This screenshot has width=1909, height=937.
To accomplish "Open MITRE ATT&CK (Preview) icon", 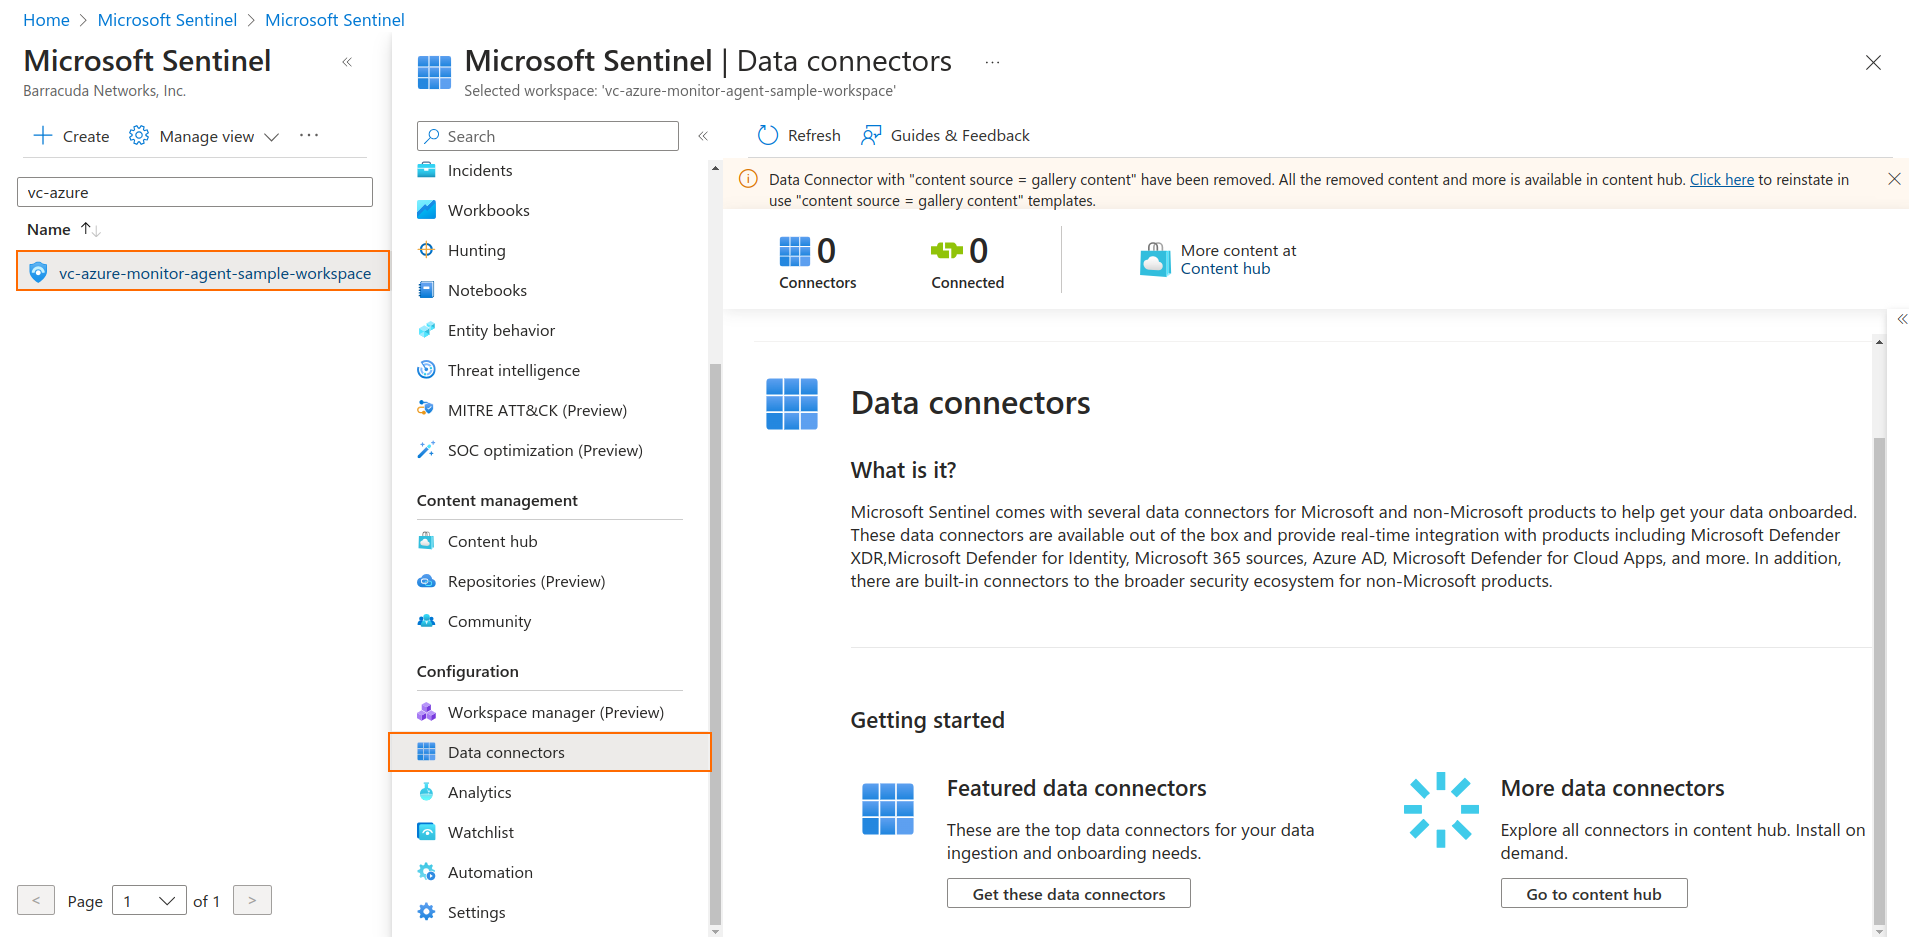I will pos(426,410).
